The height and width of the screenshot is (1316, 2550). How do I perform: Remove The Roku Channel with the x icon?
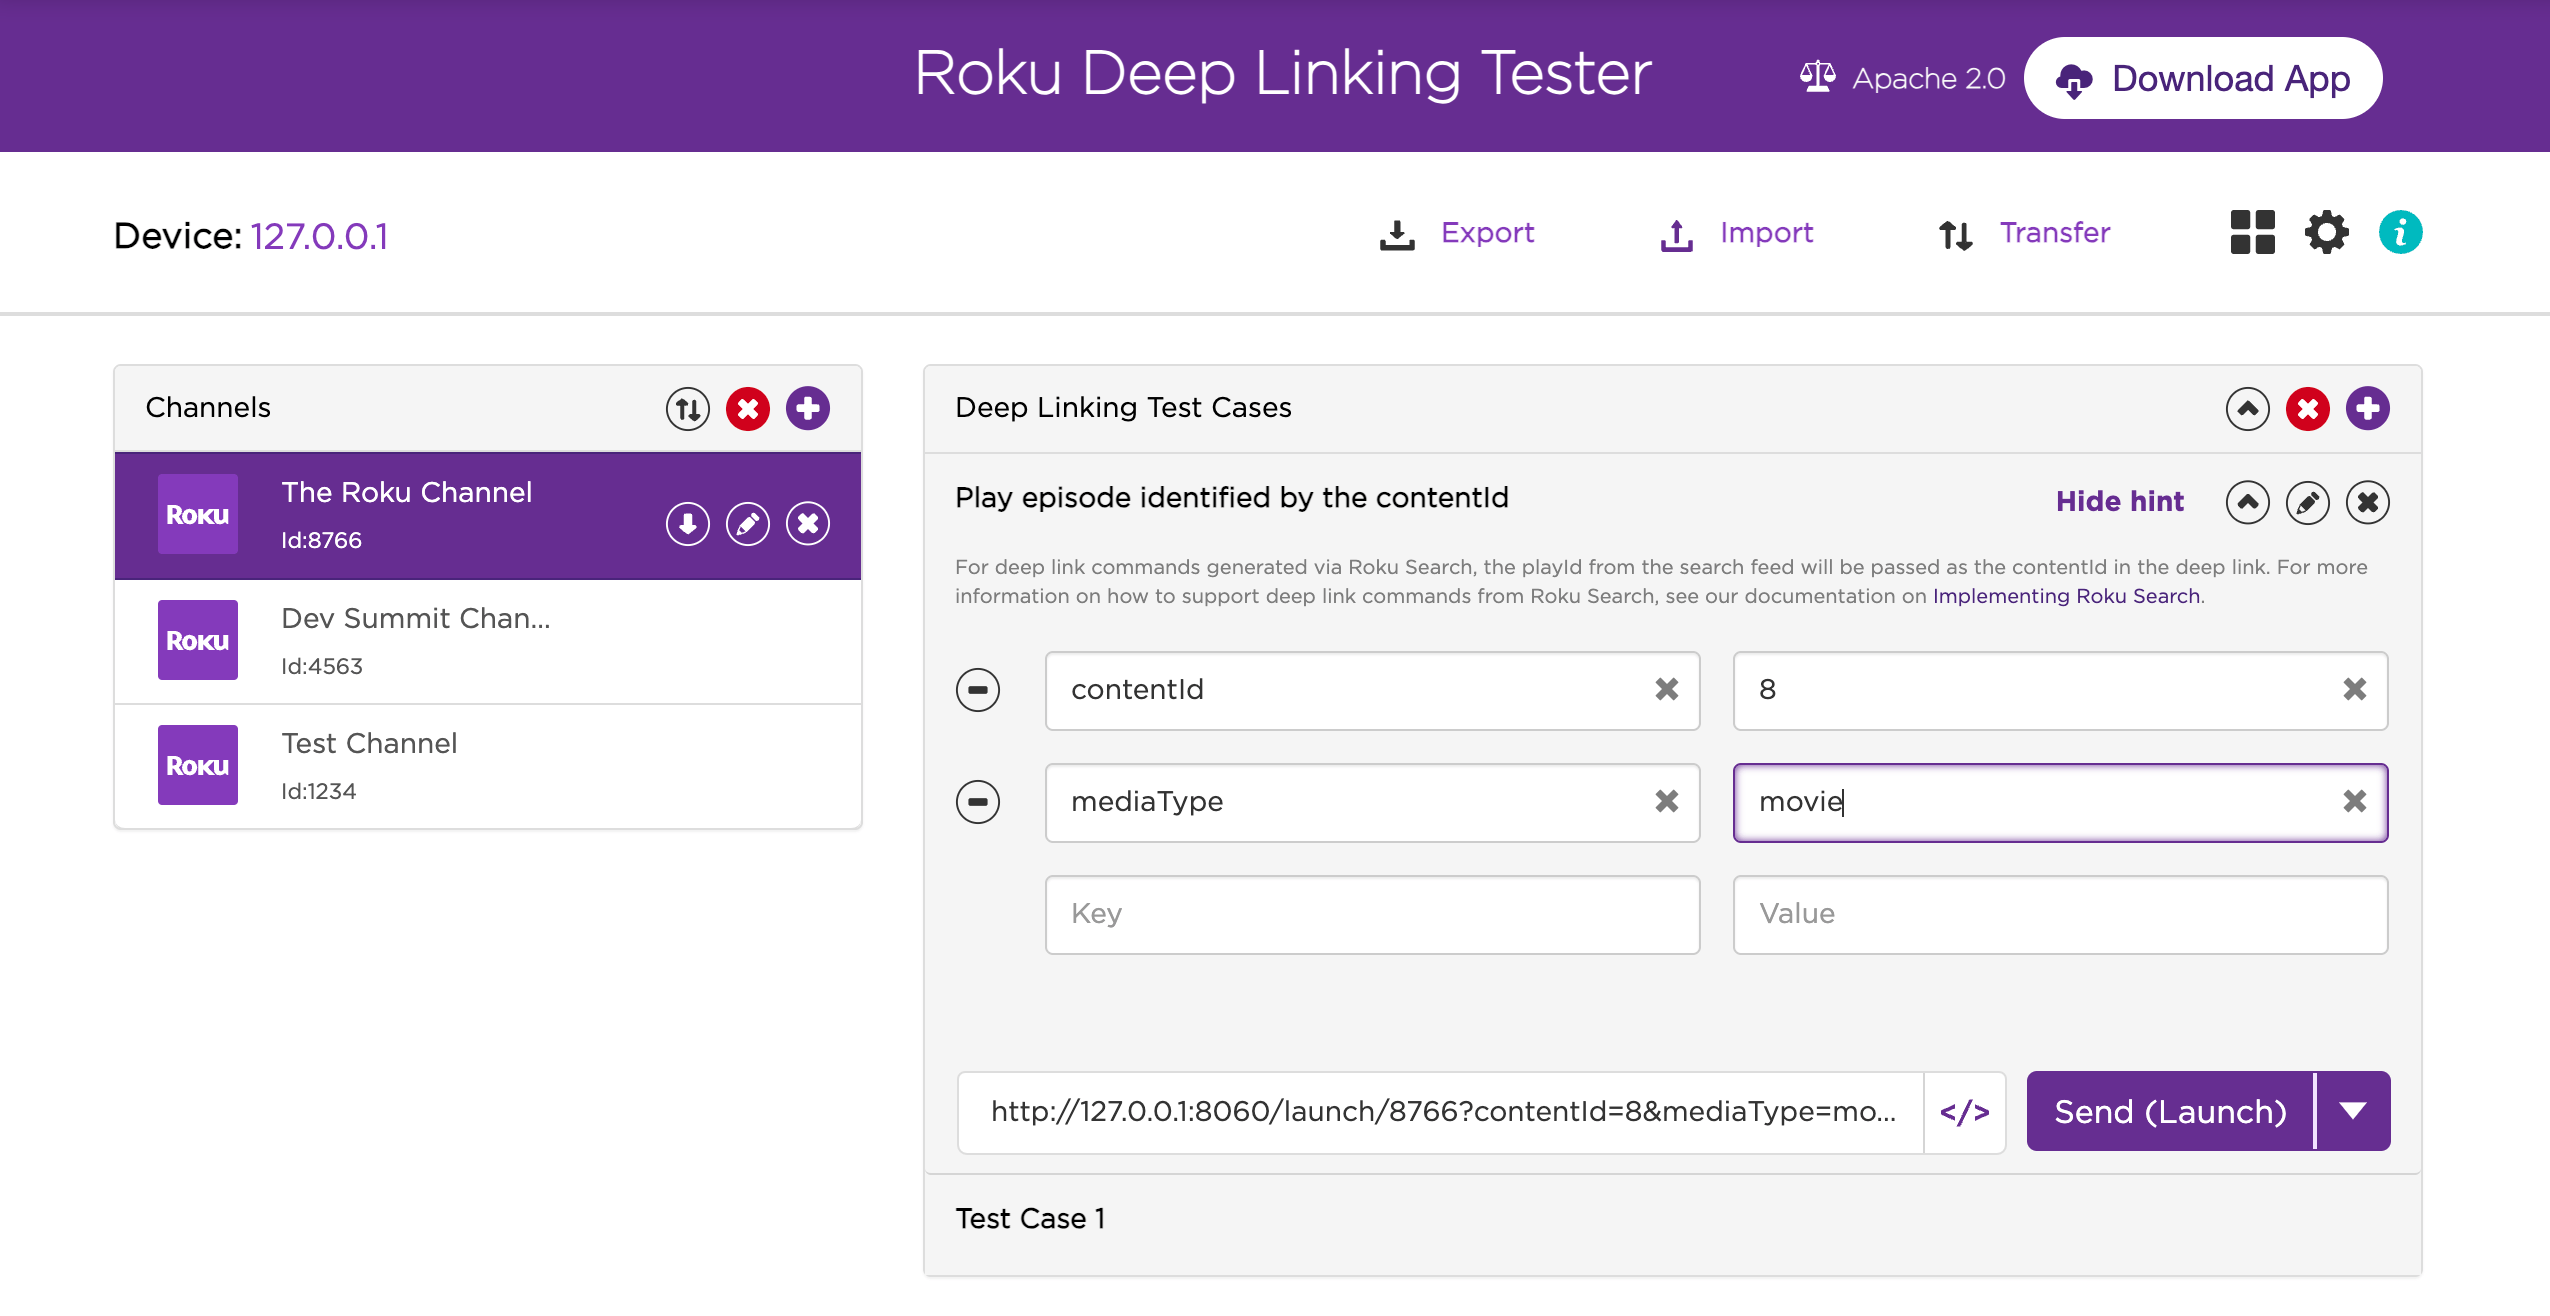pyautogui.click(x=807, y=521)
